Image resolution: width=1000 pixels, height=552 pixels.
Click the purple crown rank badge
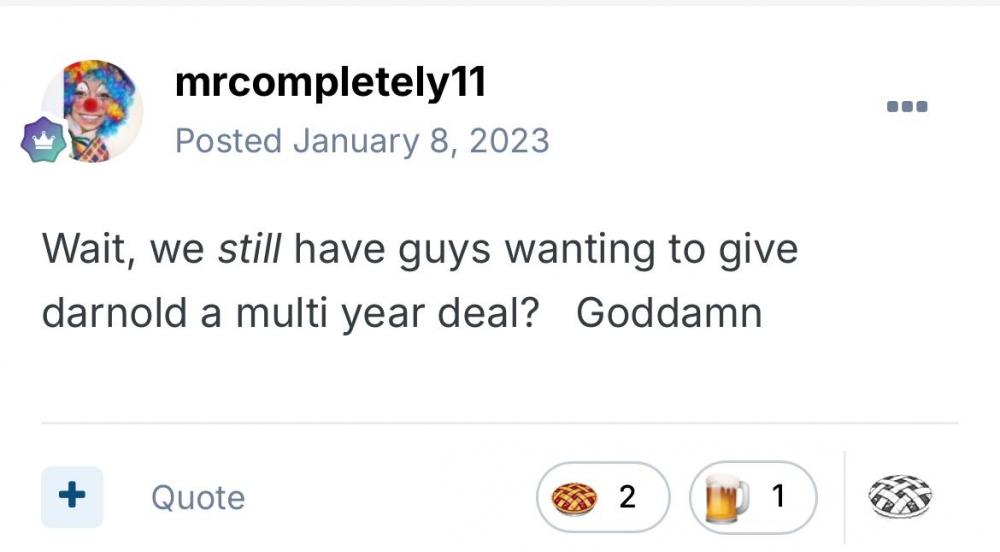tap(43, 143)
